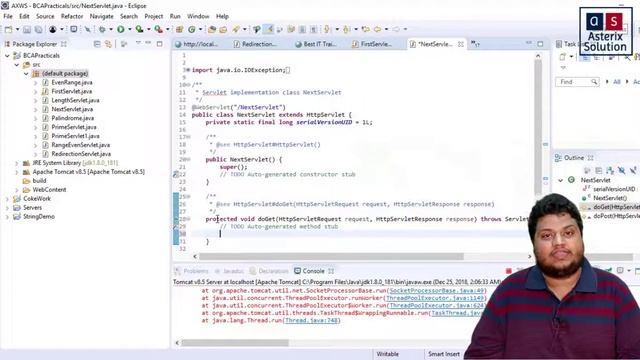The image size is (640, 360).
Task: Collapse NextServlet class in Outline
Action: pyautogui.click(x=561, y=180)
